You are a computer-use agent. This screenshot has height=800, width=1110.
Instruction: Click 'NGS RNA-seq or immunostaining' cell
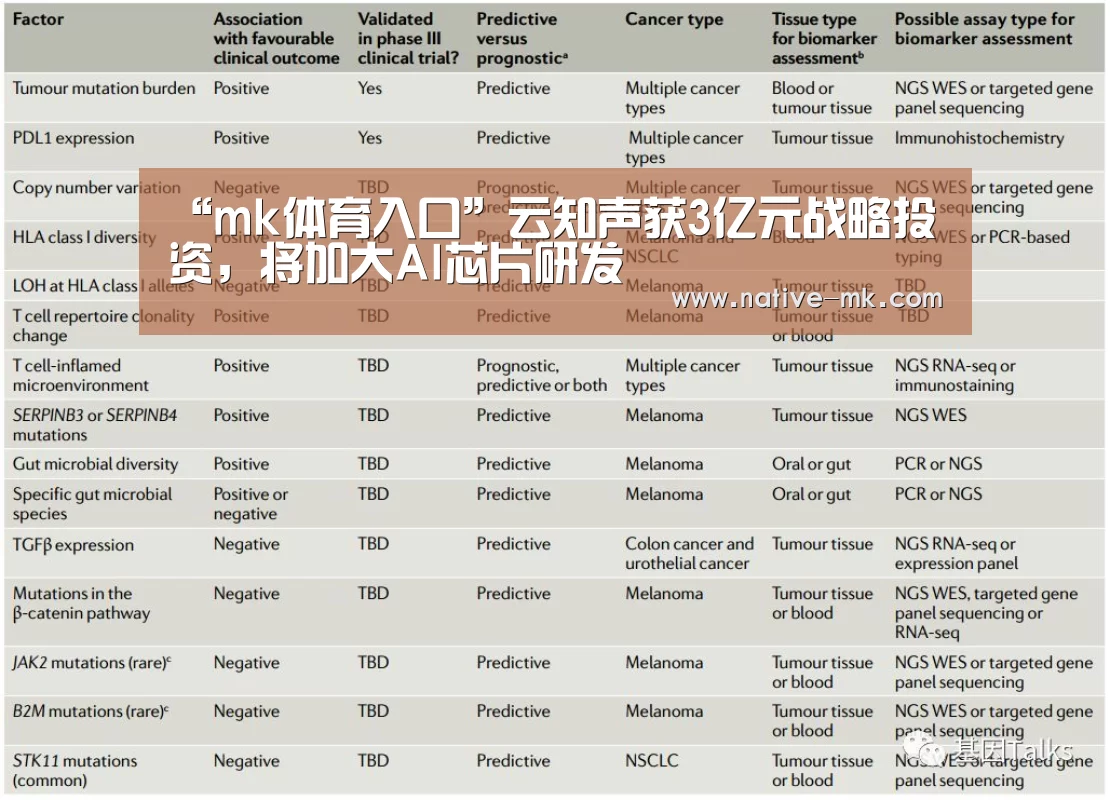pyautogui.click(x=954, y=375)
